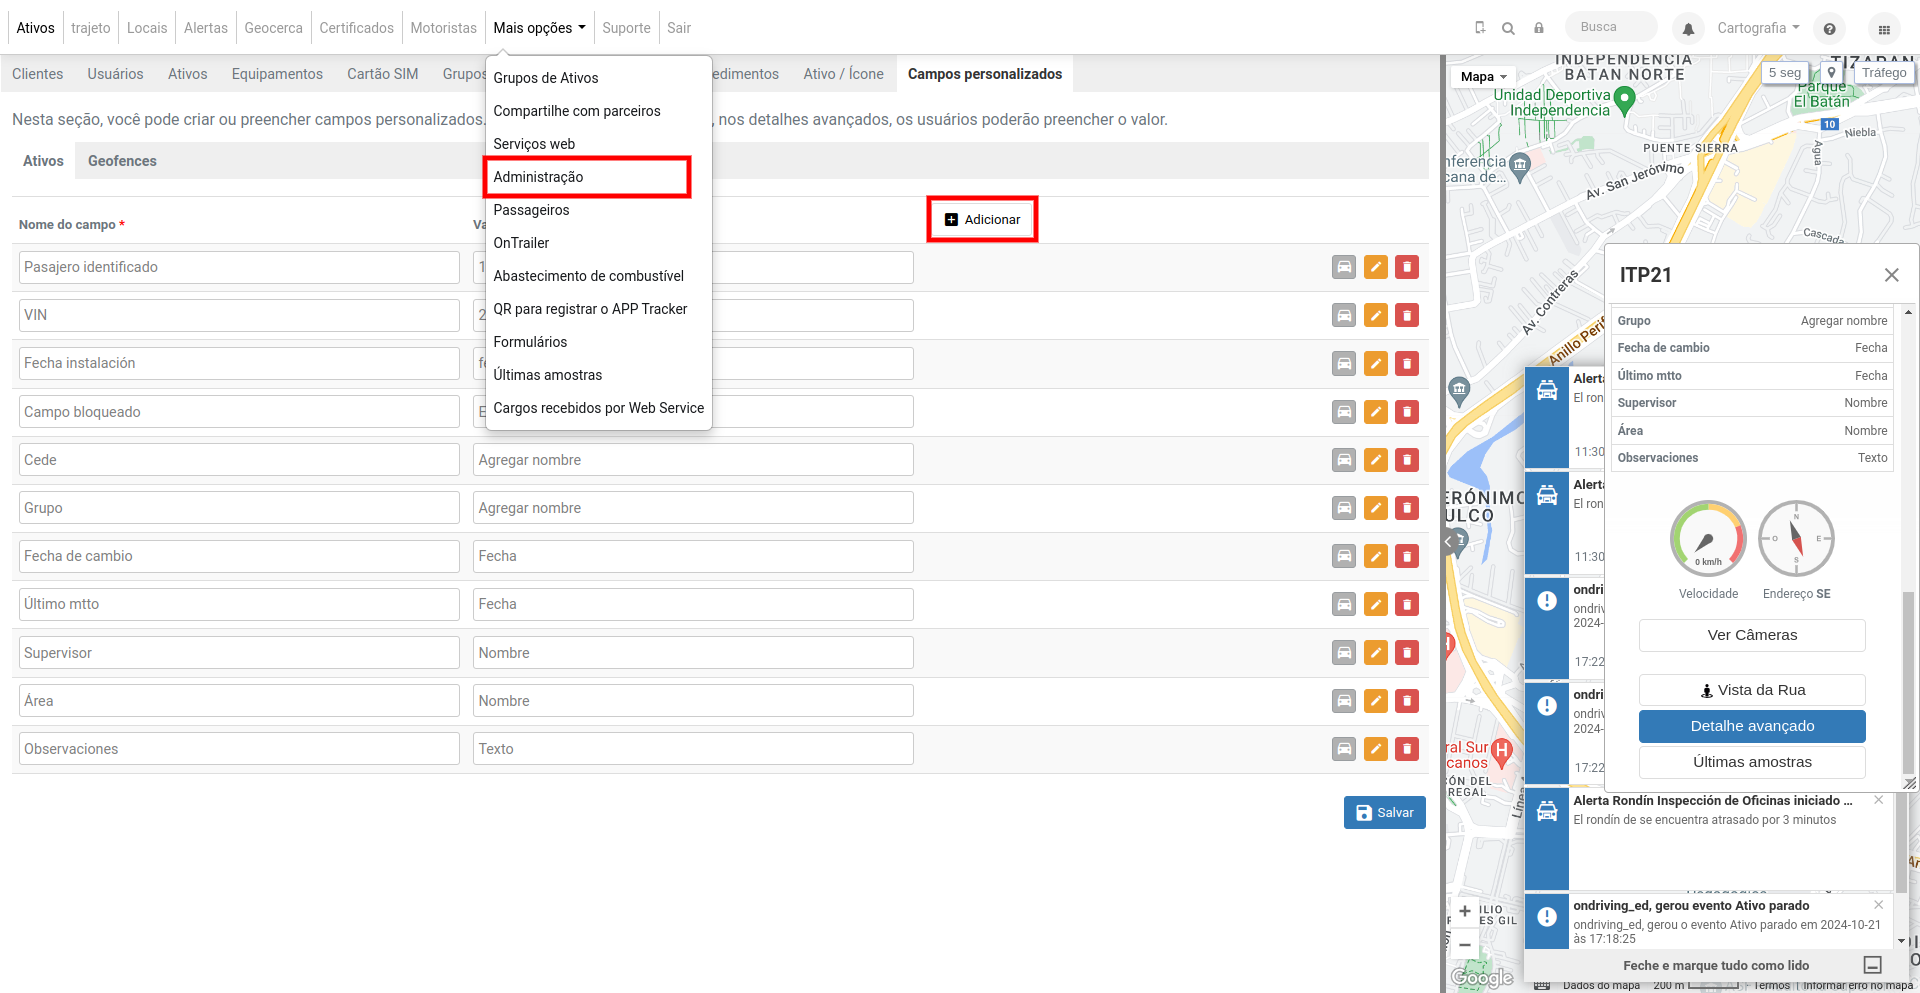
Task: Click vehicle icon for VIN row
Action: point(1344,316)
